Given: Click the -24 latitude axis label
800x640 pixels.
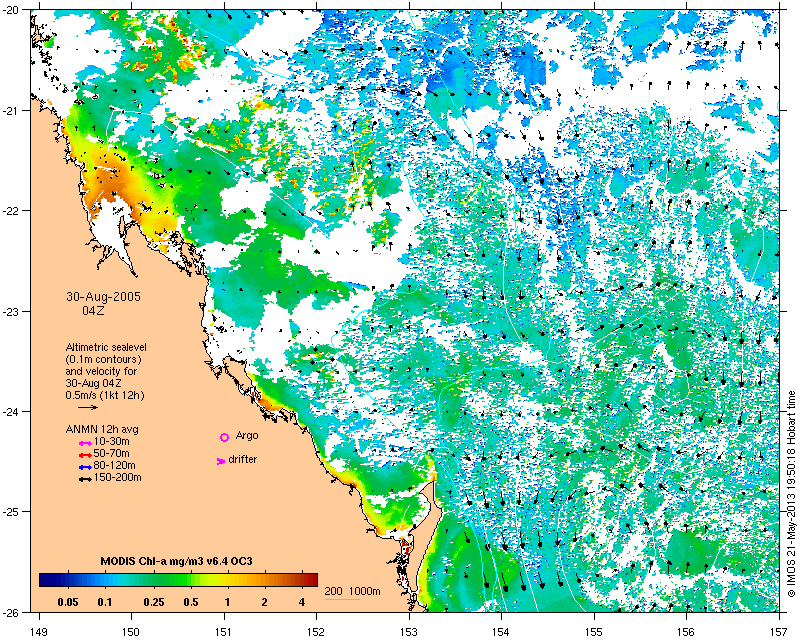Looking at the screenshot, I should pyautogui.click(x=10, y=411).
